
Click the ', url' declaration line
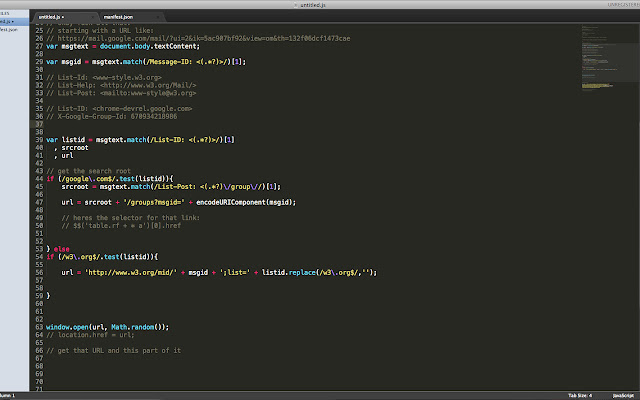pyautogui.click(x=64, y=156)
